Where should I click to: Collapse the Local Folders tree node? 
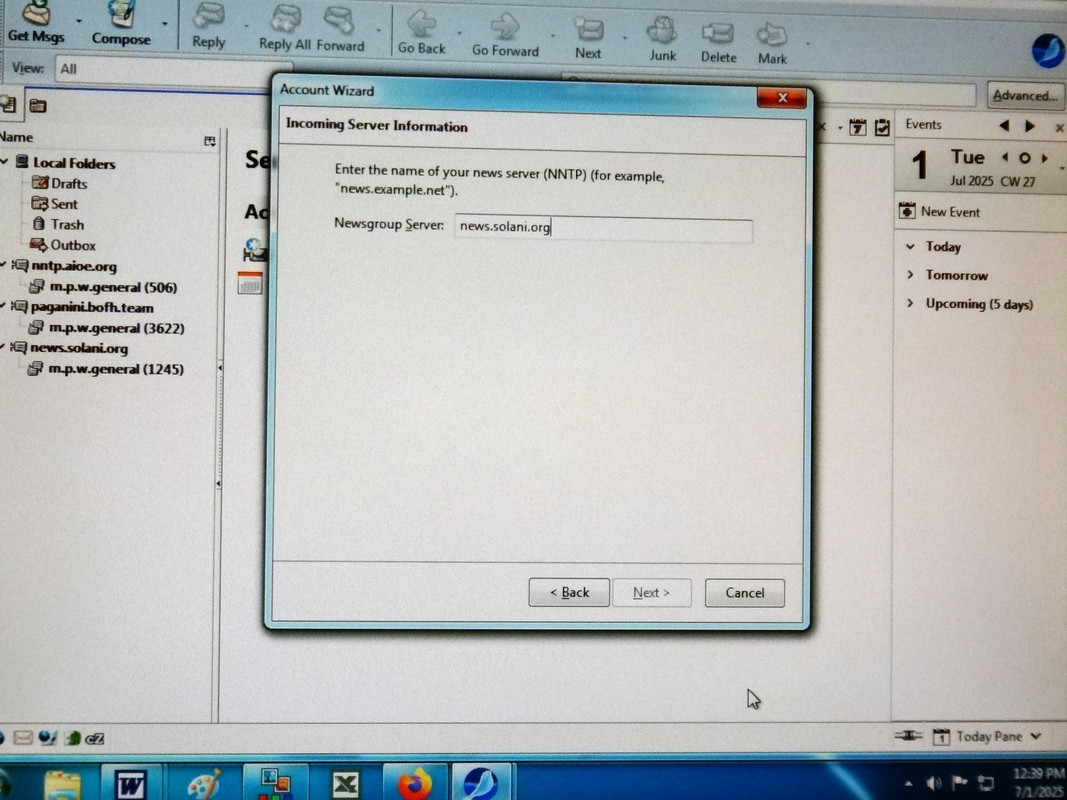[5, 162]
